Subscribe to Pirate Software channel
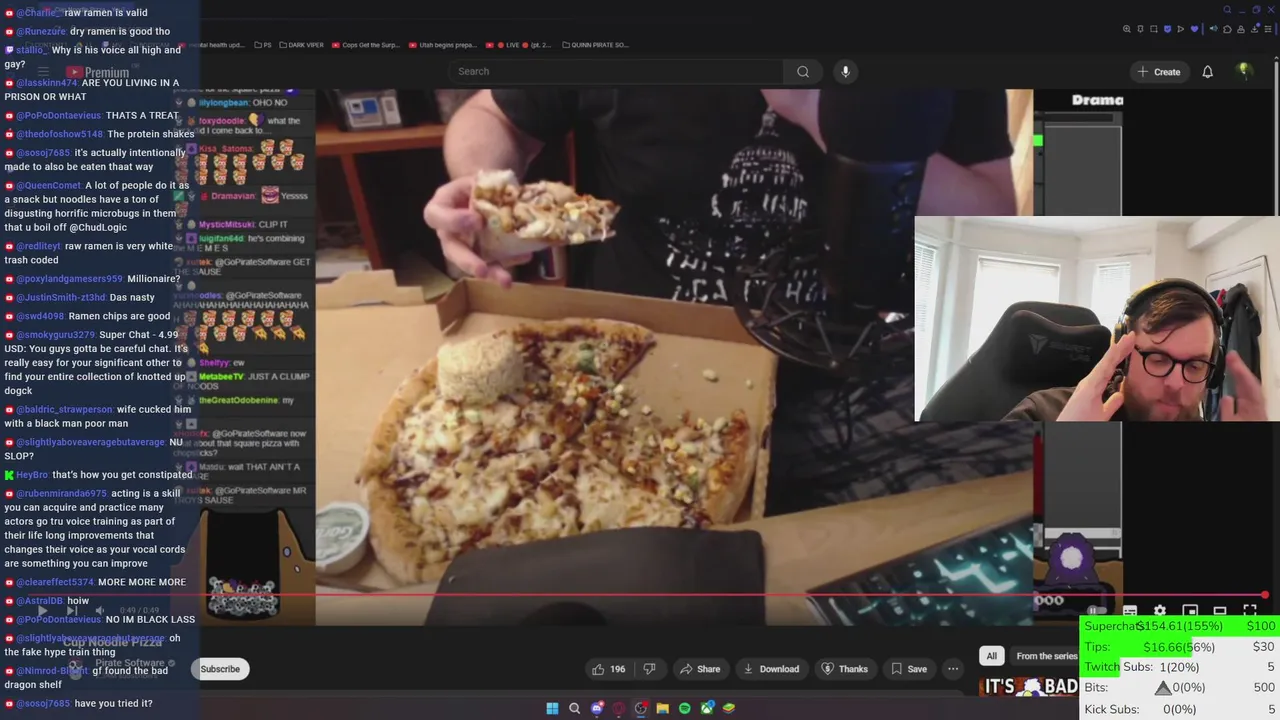 (220, 669)
